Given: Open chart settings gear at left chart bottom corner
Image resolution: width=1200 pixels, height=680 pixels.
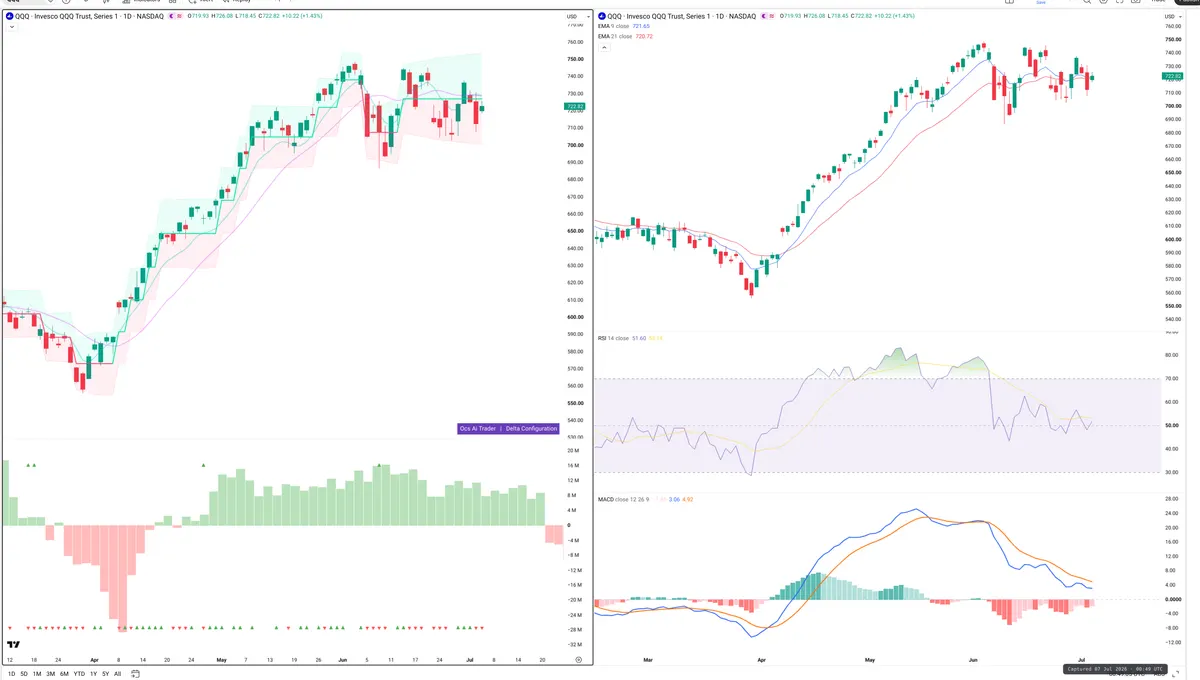Looking at the screenshot, I should point(579,661).
